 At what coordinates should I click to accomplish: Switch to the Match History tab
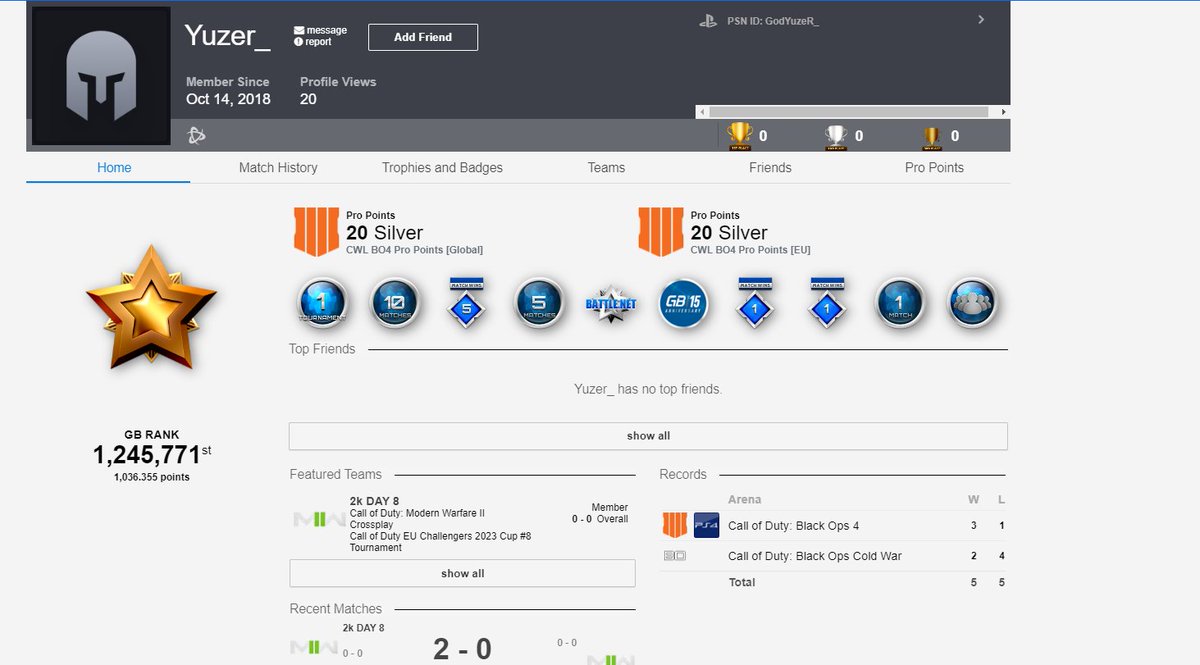278,168
